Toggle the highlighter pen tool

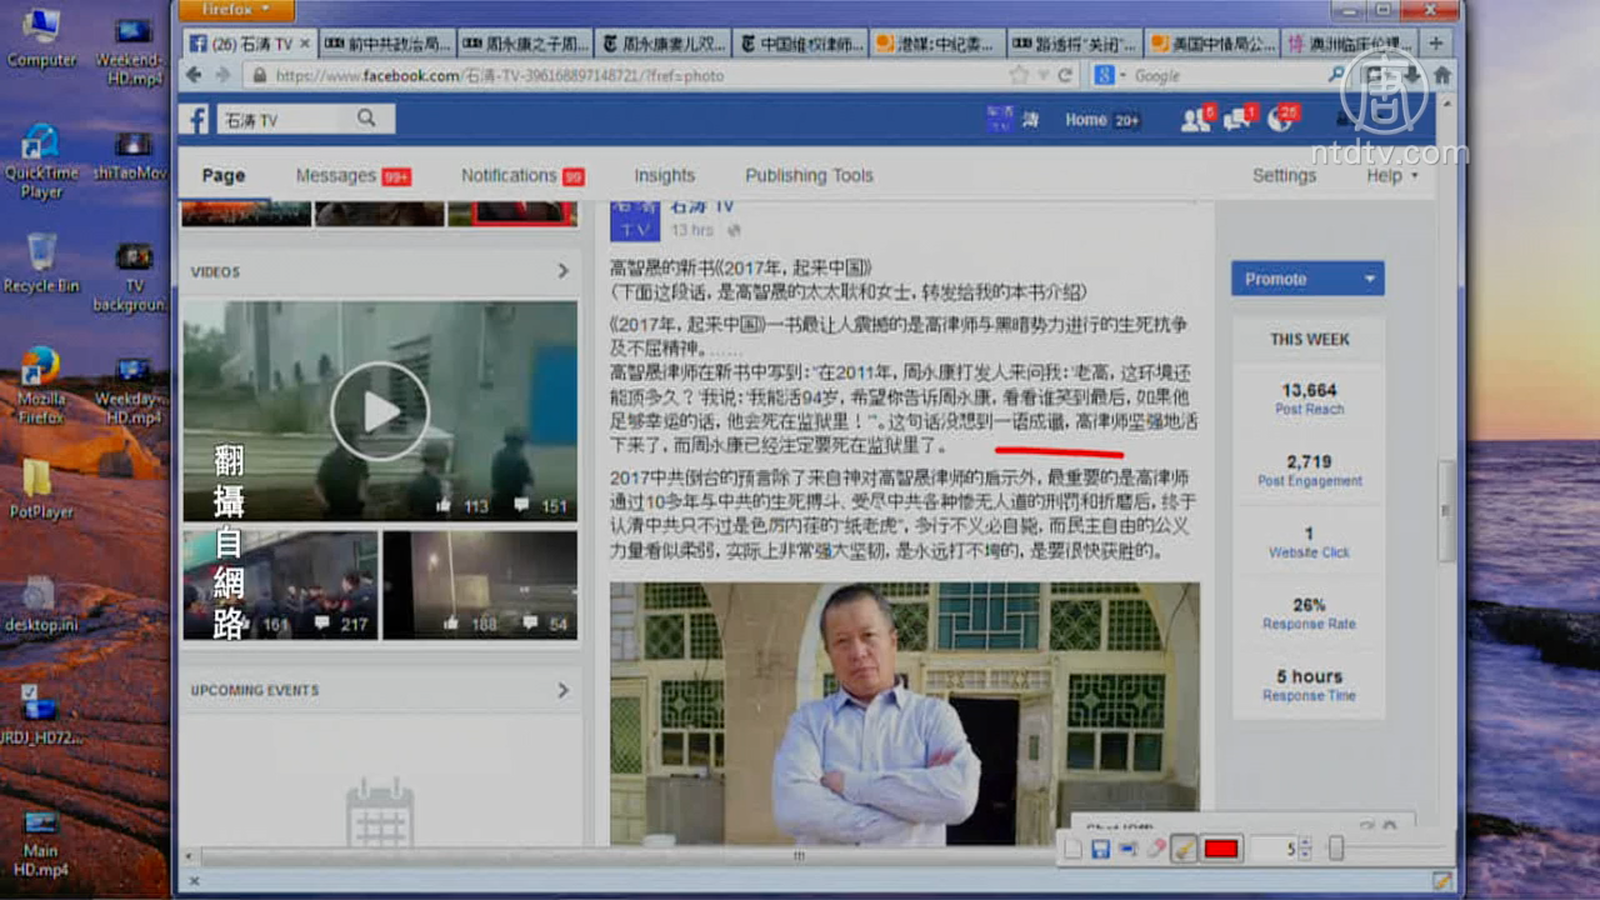pyautogui.click(x=1184, y=849)
